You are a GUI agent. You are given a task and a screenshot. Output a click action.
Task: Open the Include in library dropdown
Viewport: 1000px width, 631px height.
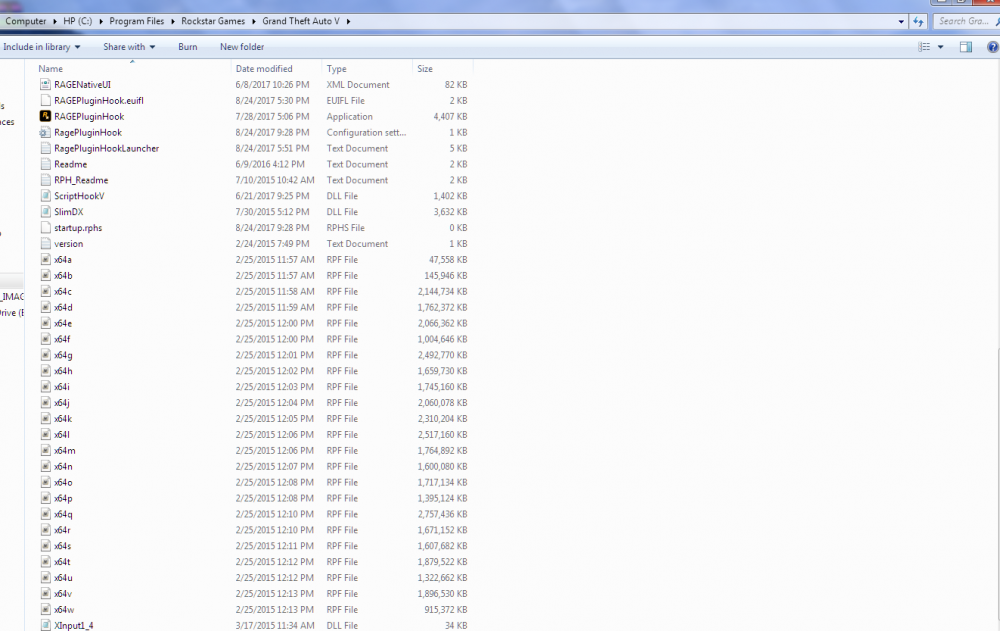(x=41, y=47)
